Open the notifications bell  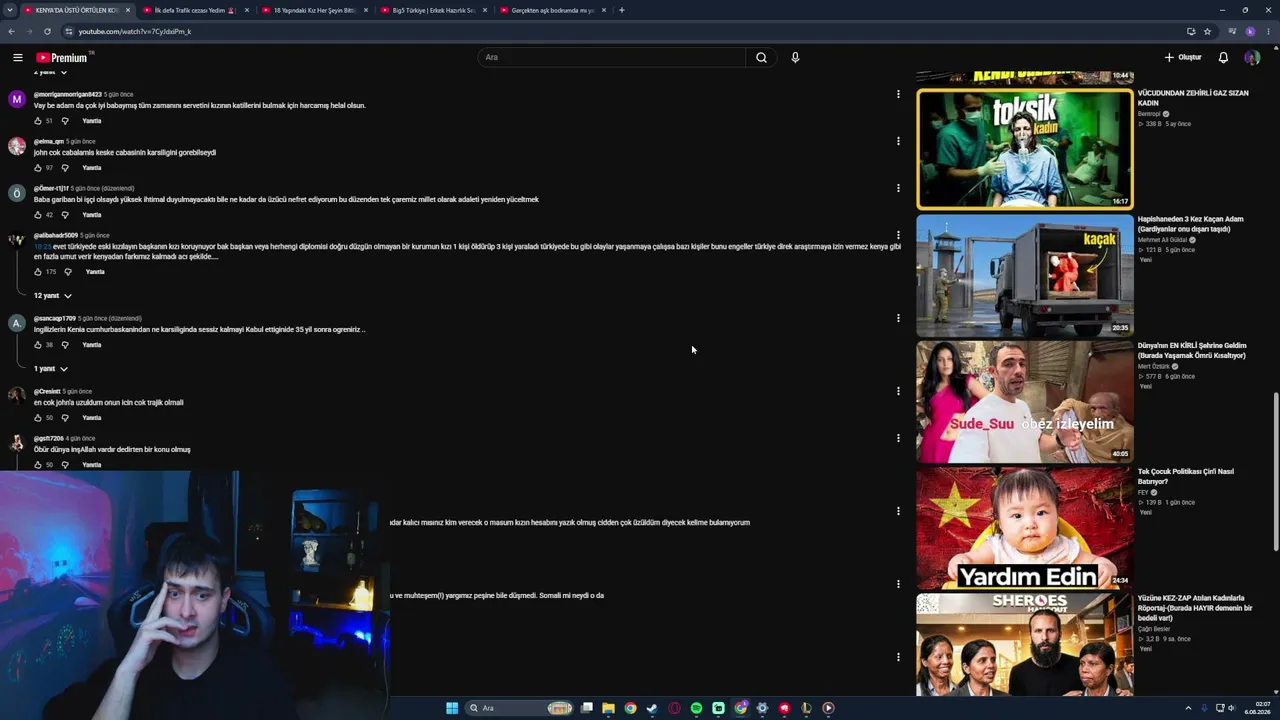click(1223, 58)
